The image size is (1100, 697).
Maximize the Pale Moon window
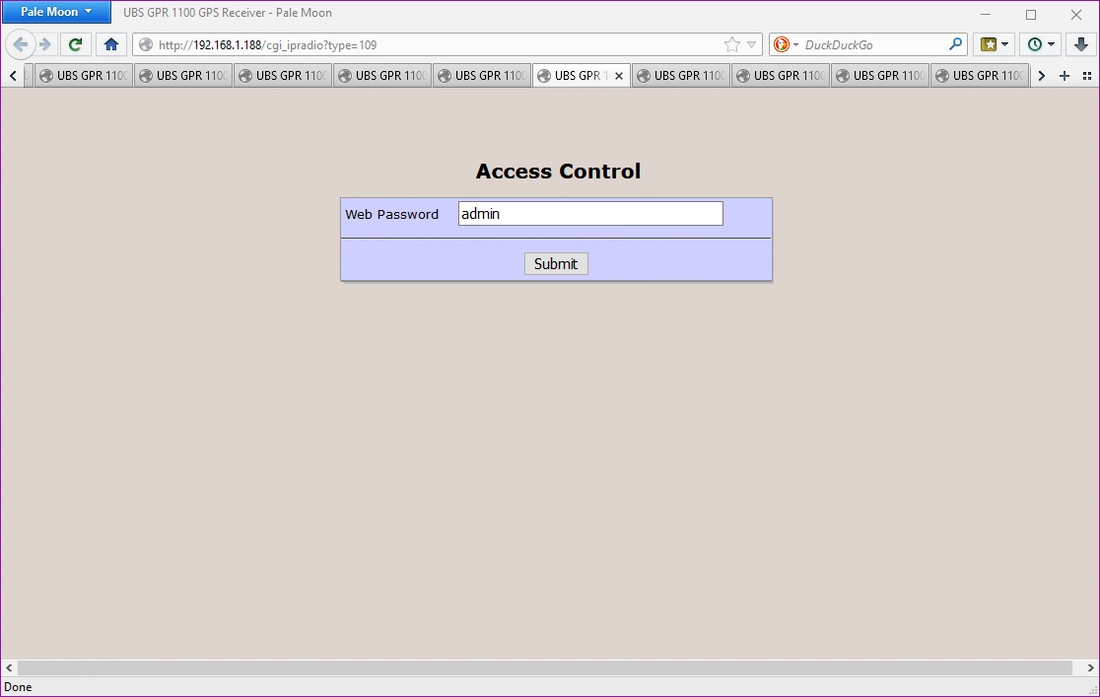tap(1031, 14)
